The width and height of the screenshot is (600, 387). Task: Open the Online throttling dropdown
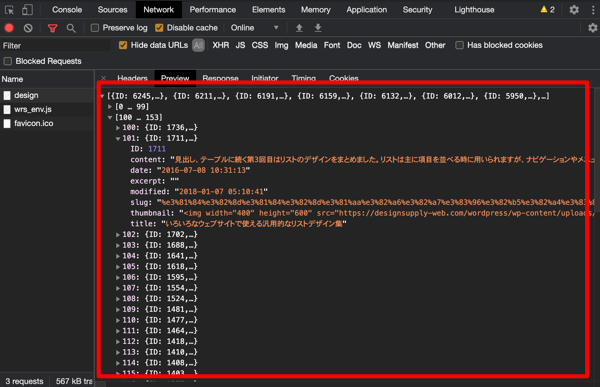click(254, 28)
